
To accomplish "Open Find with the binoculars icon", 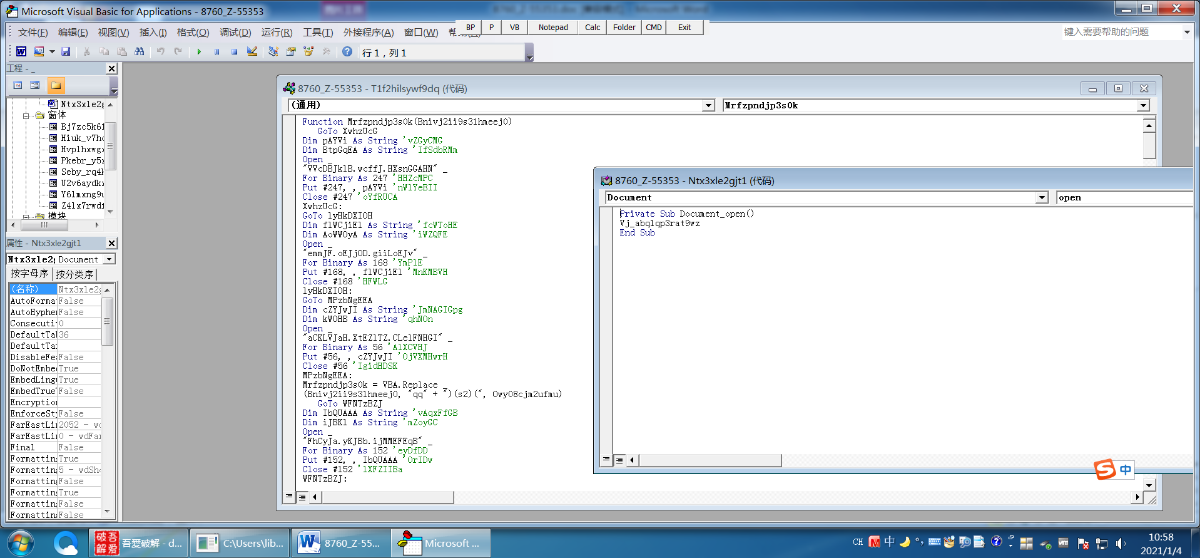I will point(140,51).
